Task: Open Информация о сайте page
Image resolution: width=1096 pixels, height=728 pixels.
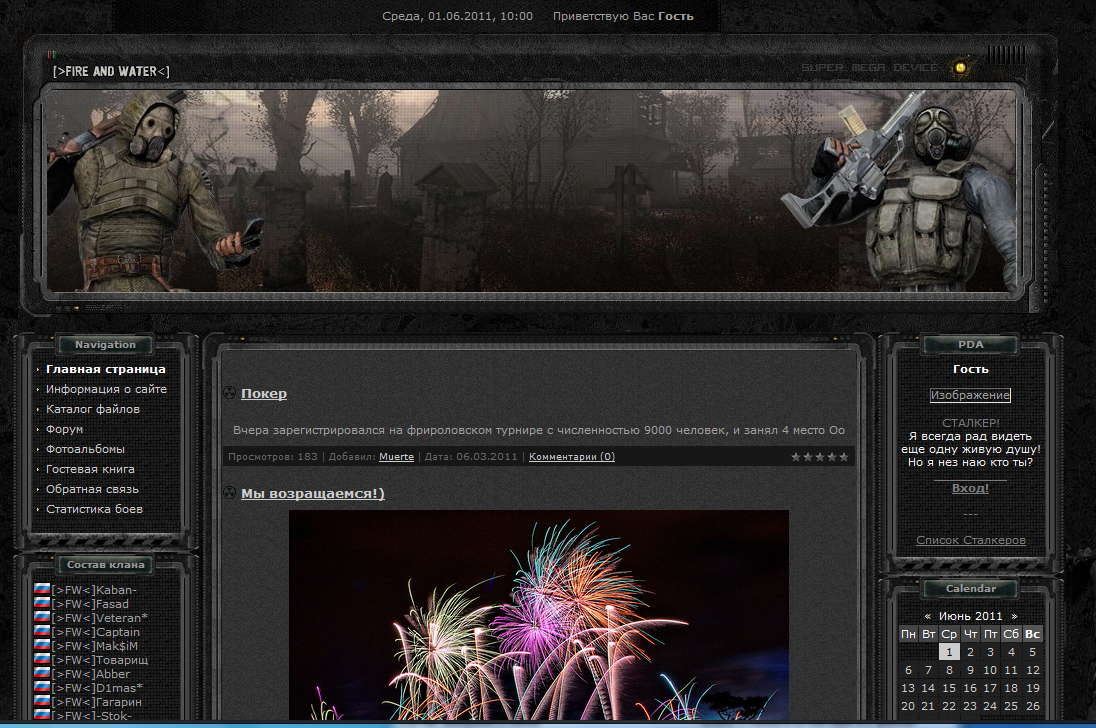Action: tap(106, 389)
